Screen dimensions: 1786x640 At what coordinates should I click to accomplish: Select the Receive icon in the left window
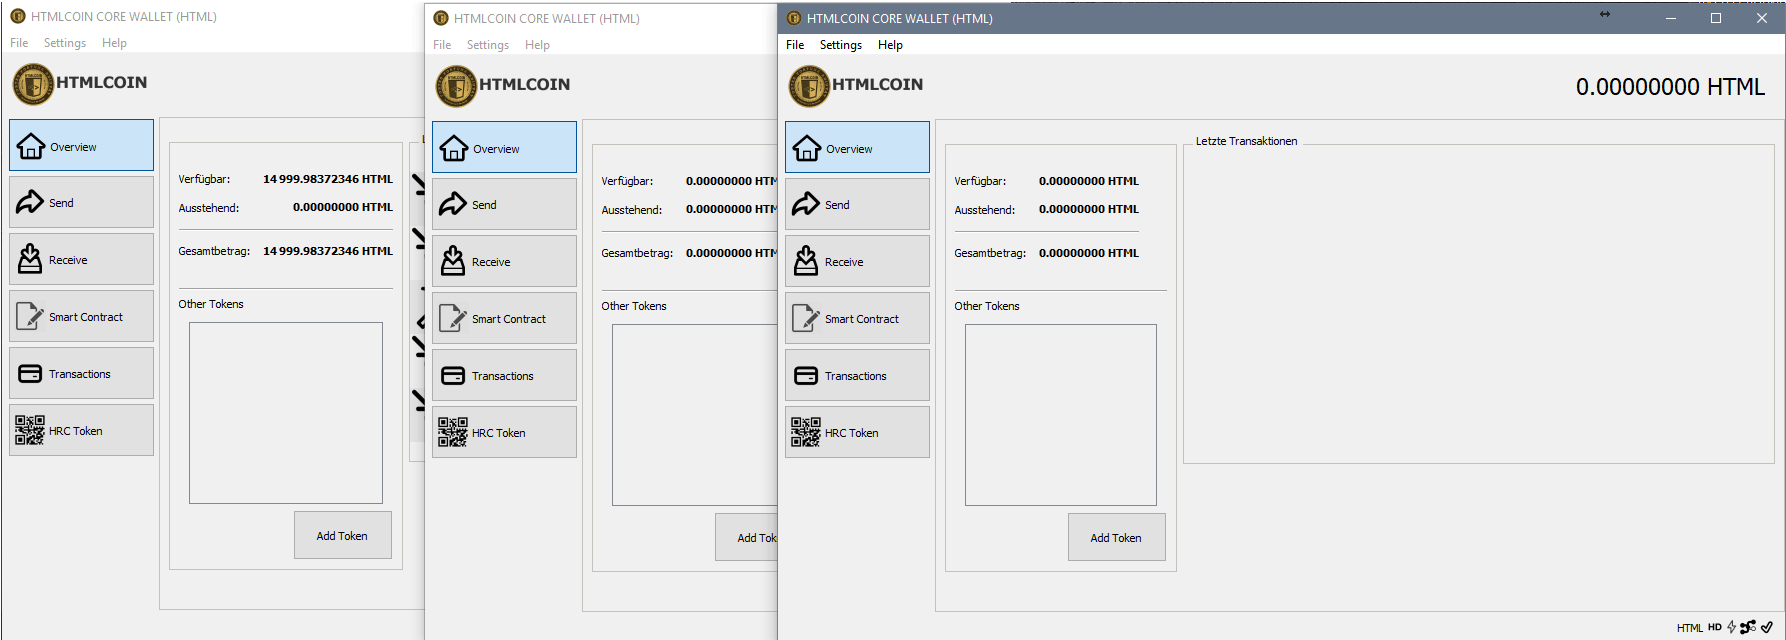click(x=30, y=259)
